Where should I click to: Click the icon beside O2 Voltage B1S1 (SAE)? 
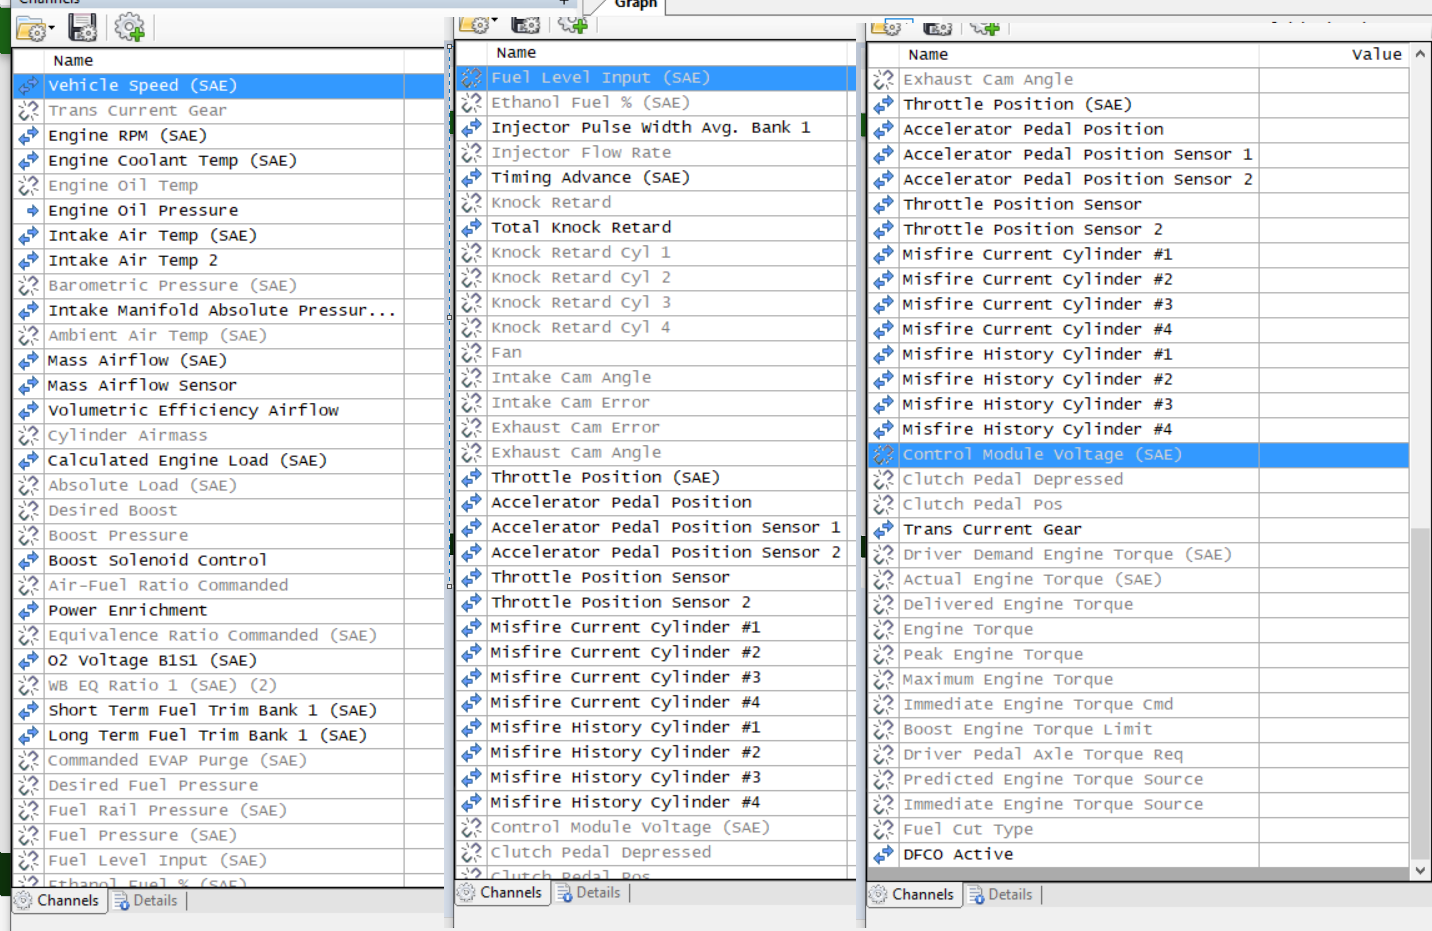[28, 661]
